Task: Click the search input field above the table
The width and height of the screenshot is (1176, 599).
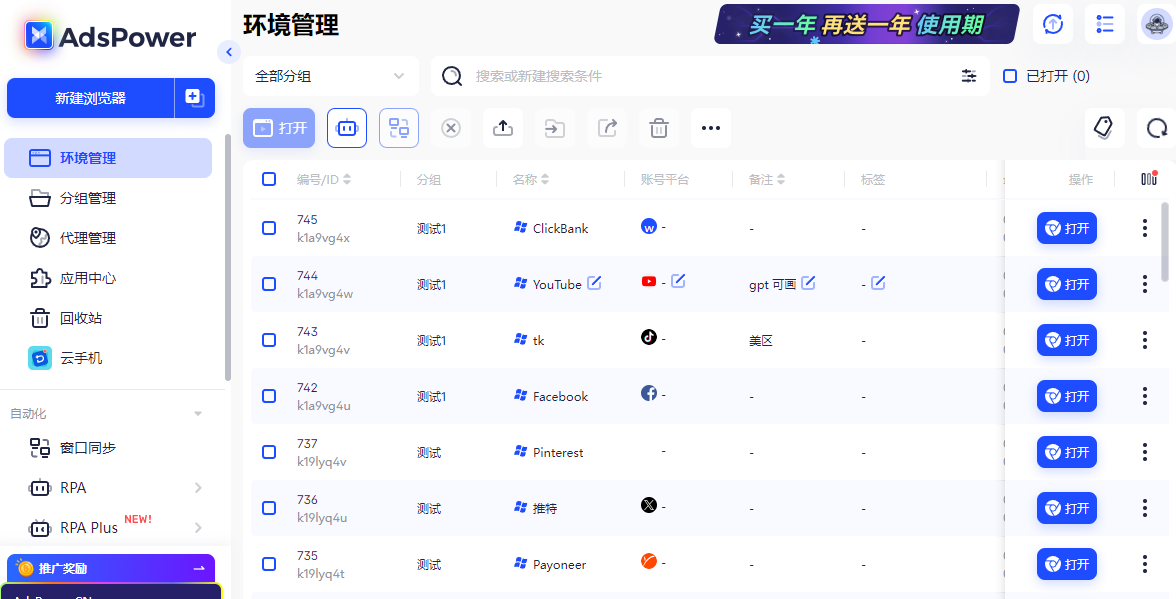Action: click(x=650, y=75)
